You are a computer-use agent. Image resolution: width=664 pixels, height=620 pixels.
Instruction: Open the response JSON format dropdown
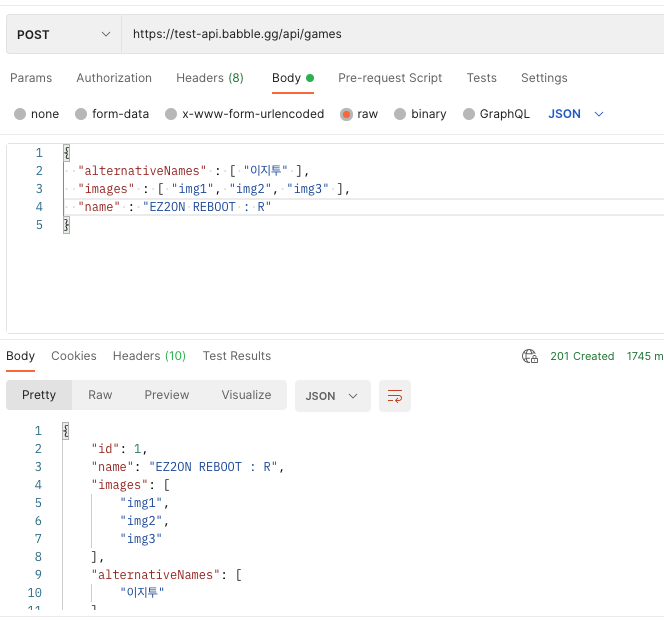pyautogui.click(x=332, y=396)
